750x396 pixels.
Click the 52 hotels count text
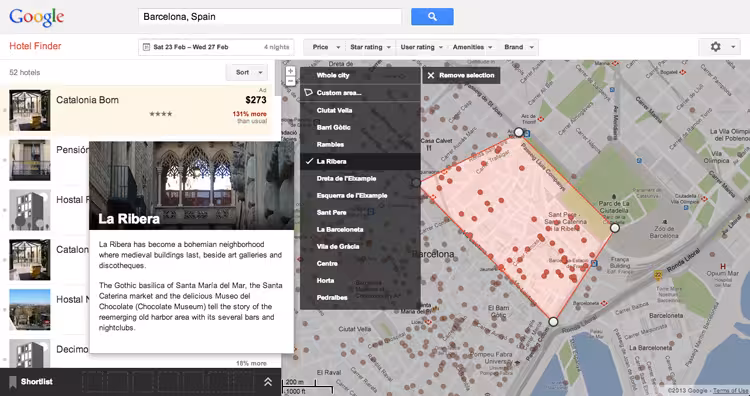[x=25, y=73]
